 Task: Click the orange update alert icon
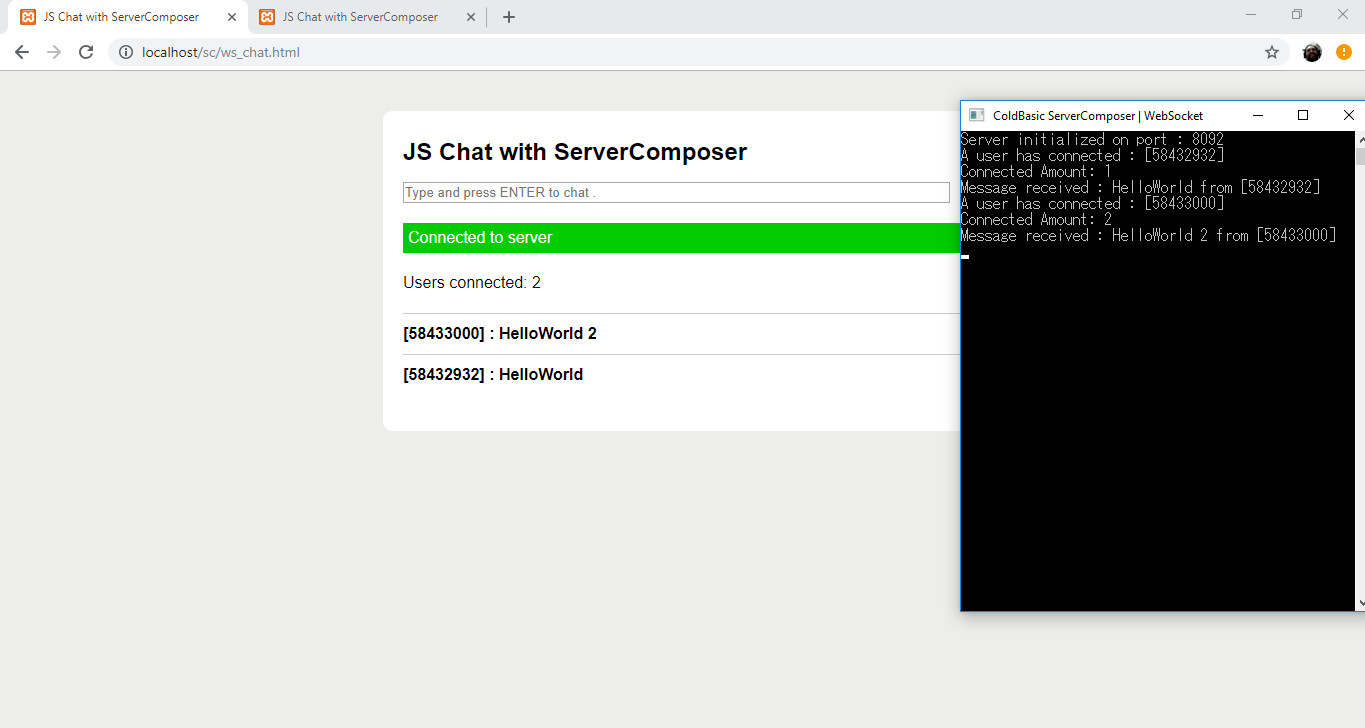[x=1343, y=52]
